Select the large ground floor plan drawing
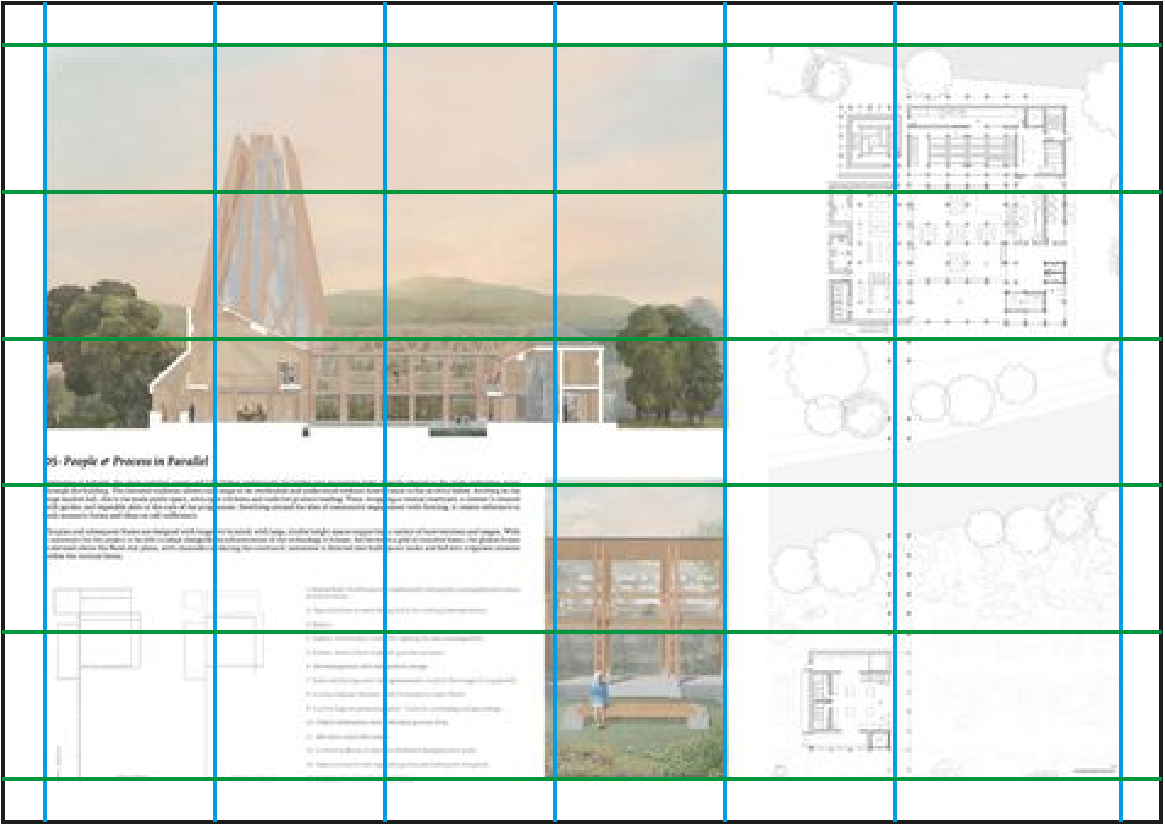 (953, 217)
